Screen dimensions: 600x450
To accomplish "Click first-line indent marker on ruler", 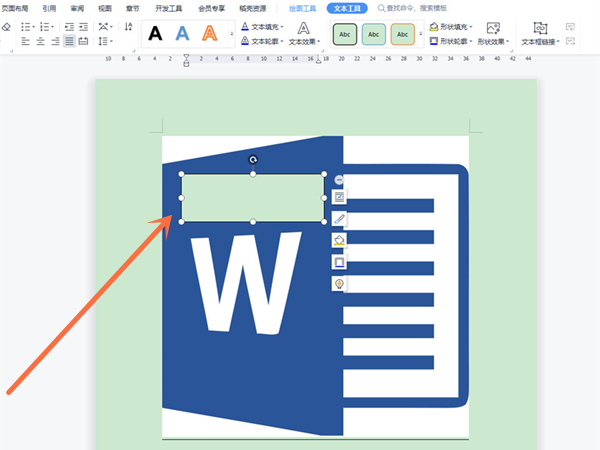I will tap(186, 57).
